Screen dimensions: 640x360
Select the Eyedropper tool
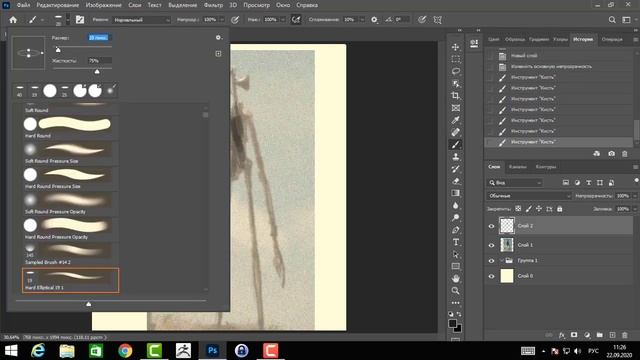coord(456,120)
